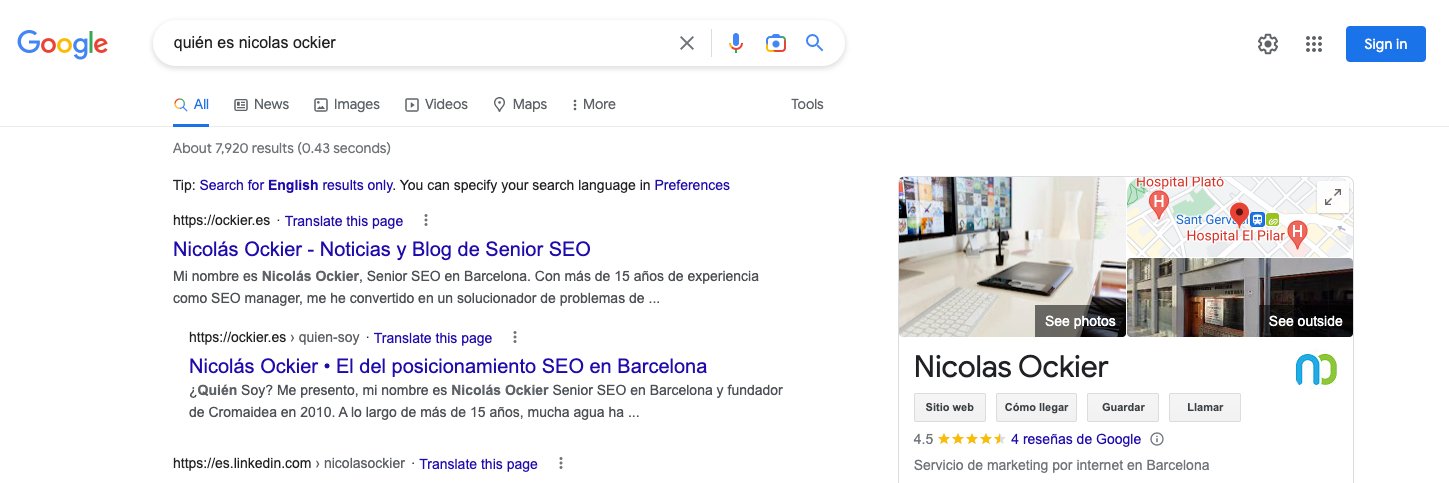This screenshot has height=483, width=1449.
Task: Switch to the Maps tab
Action: 520,104
